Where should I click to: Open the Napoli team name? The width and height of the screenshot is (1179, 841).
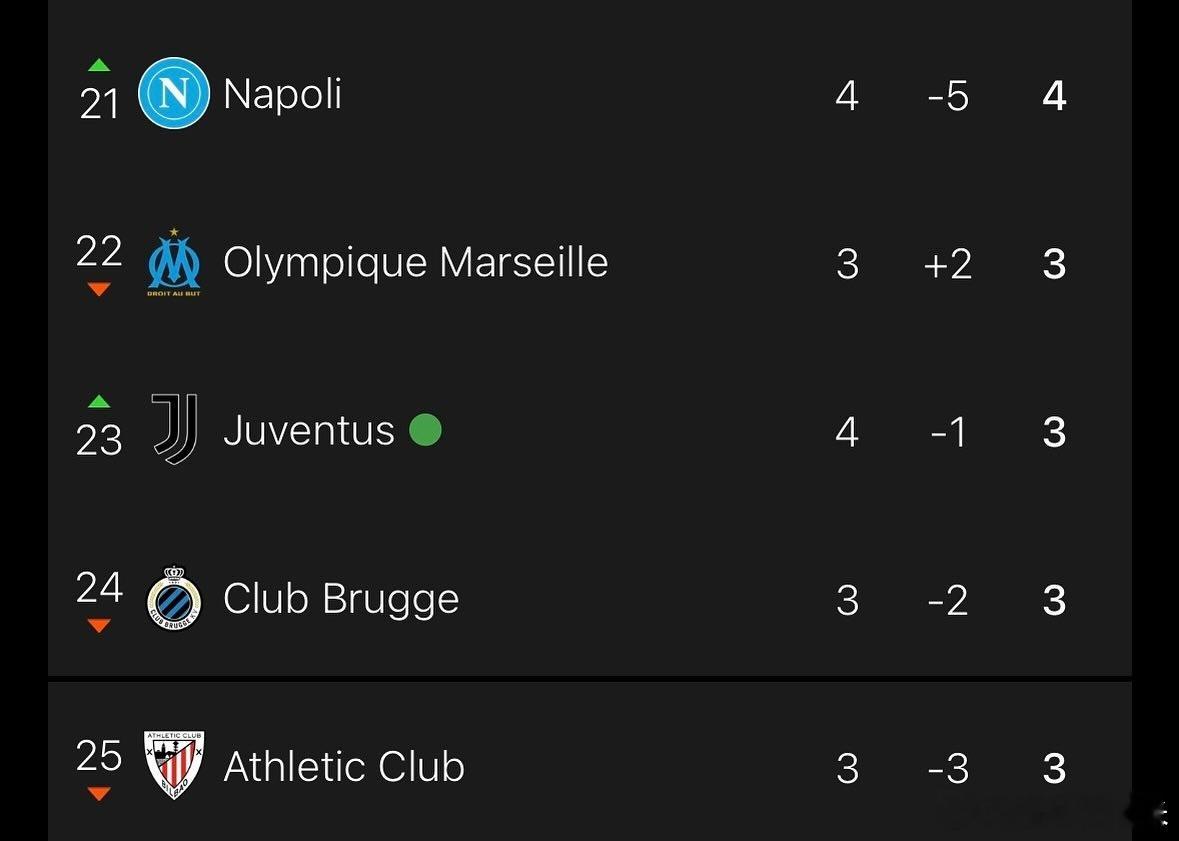click(x=282, y=94)
